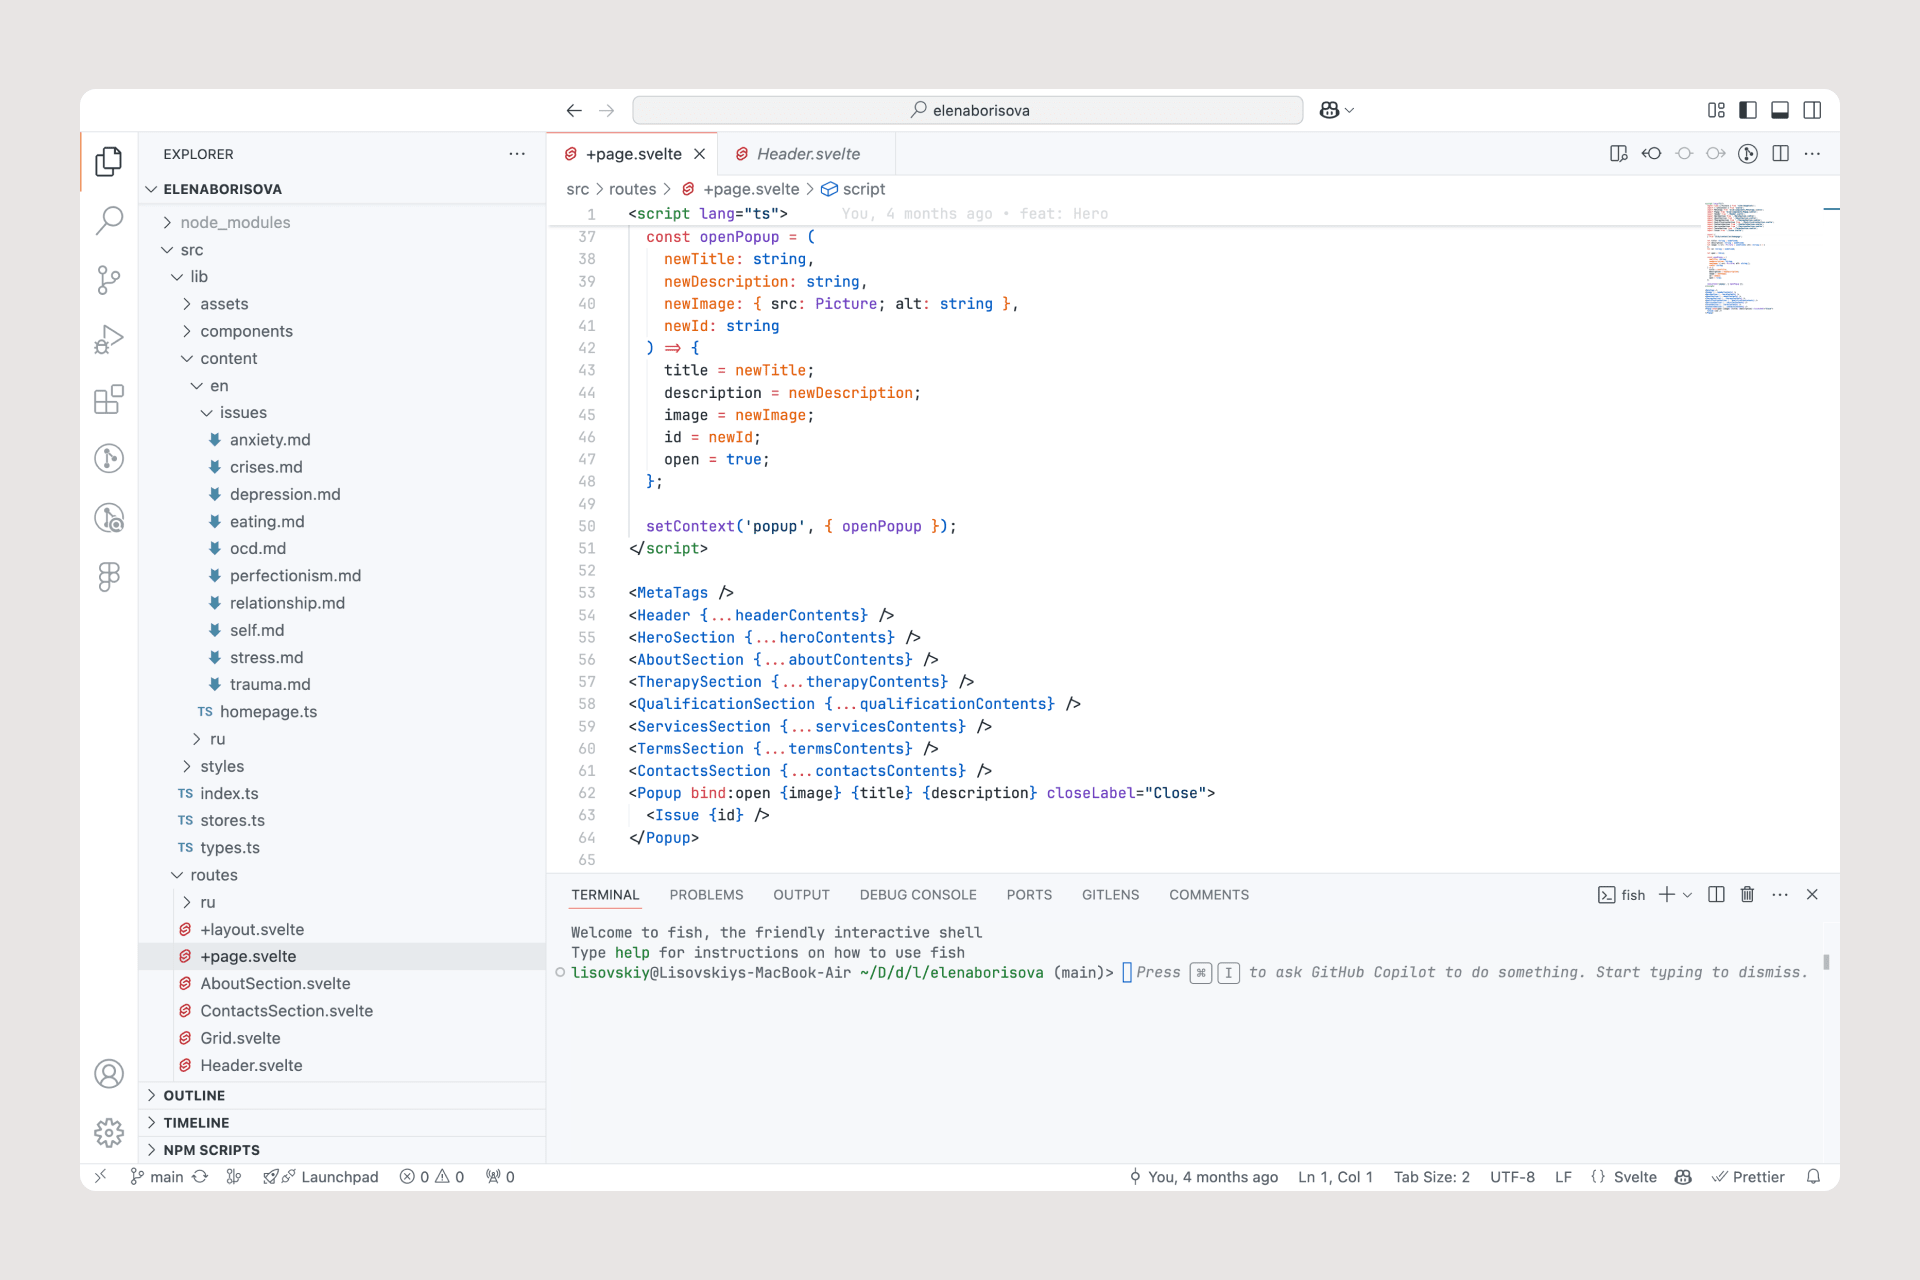Open the terminal launch profile dropdown
Screen dimensions: 1920x1280
pyautogui.click(x=1688, y=895)
